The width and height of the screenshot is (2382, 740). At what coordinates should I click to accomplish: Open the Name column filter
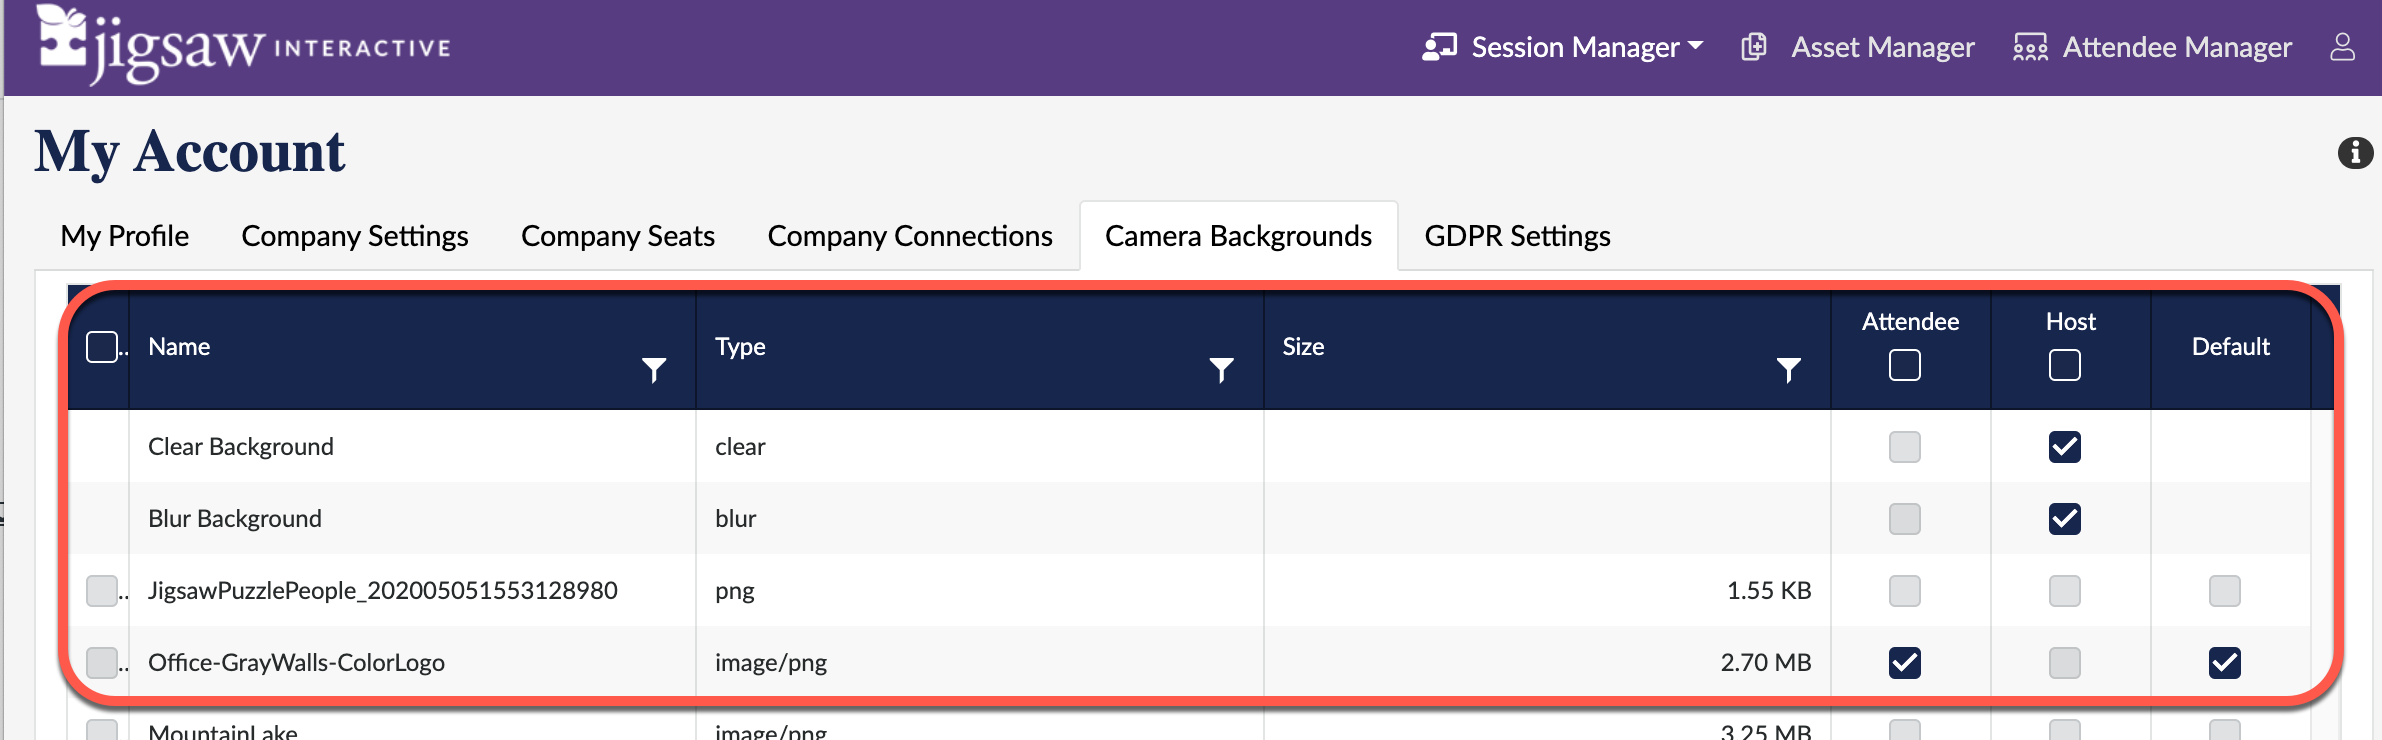click(654, 370)
